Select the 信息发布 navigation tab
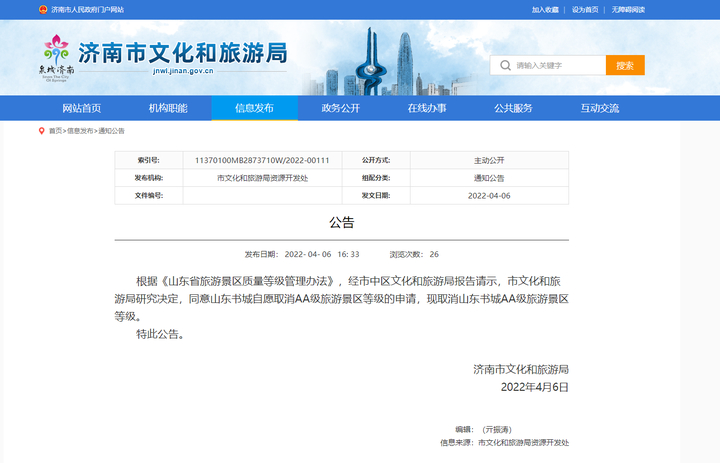Image resolution: width=720 pixels, height=463 pixels. click(x=254, y=108)
